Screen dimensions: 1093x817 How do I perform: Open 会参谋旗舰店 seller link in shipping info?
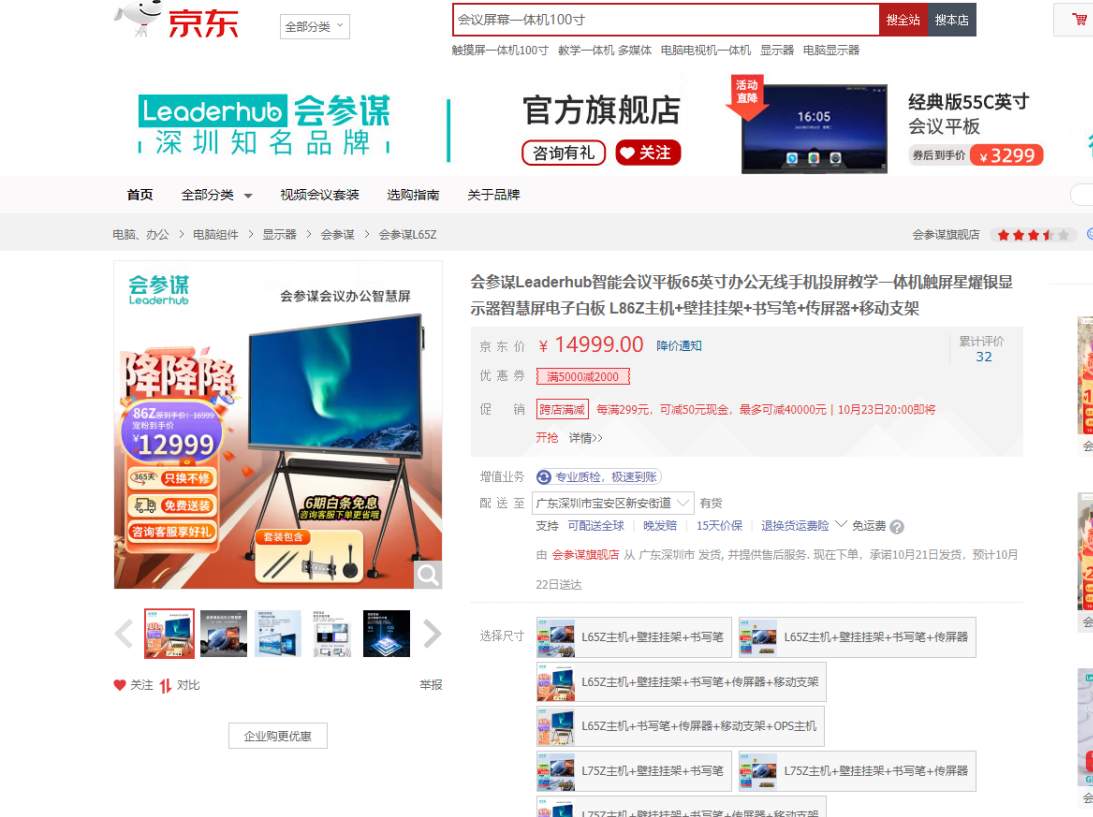[x=586, y=555]
